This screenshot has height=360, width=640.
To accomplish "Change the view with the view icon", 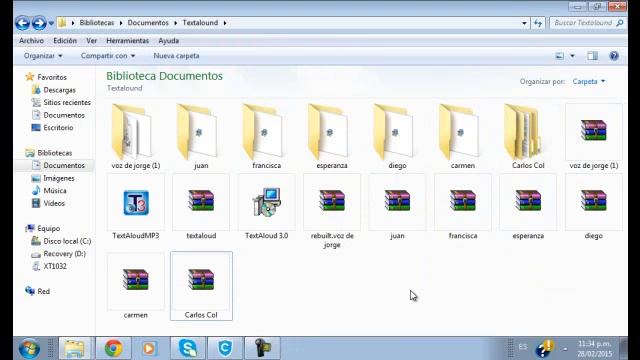I will 560,56.
